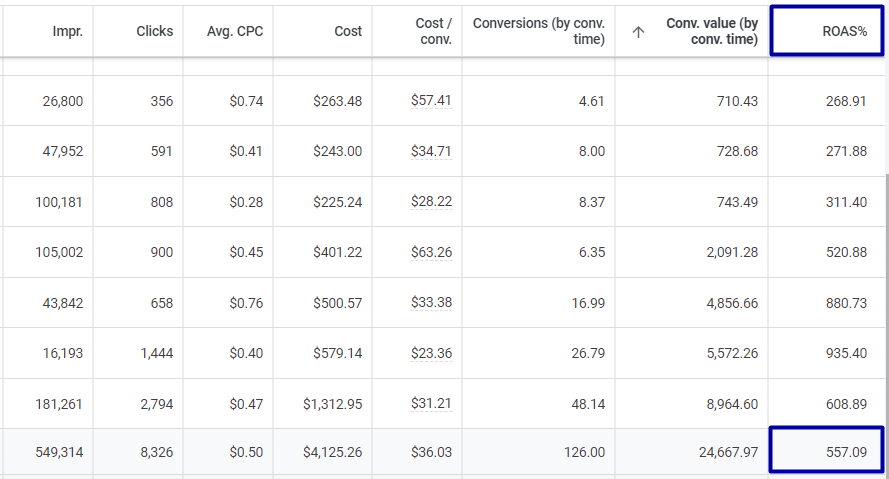Click the $4,125.26 total cost cell

tap(323, 452)
